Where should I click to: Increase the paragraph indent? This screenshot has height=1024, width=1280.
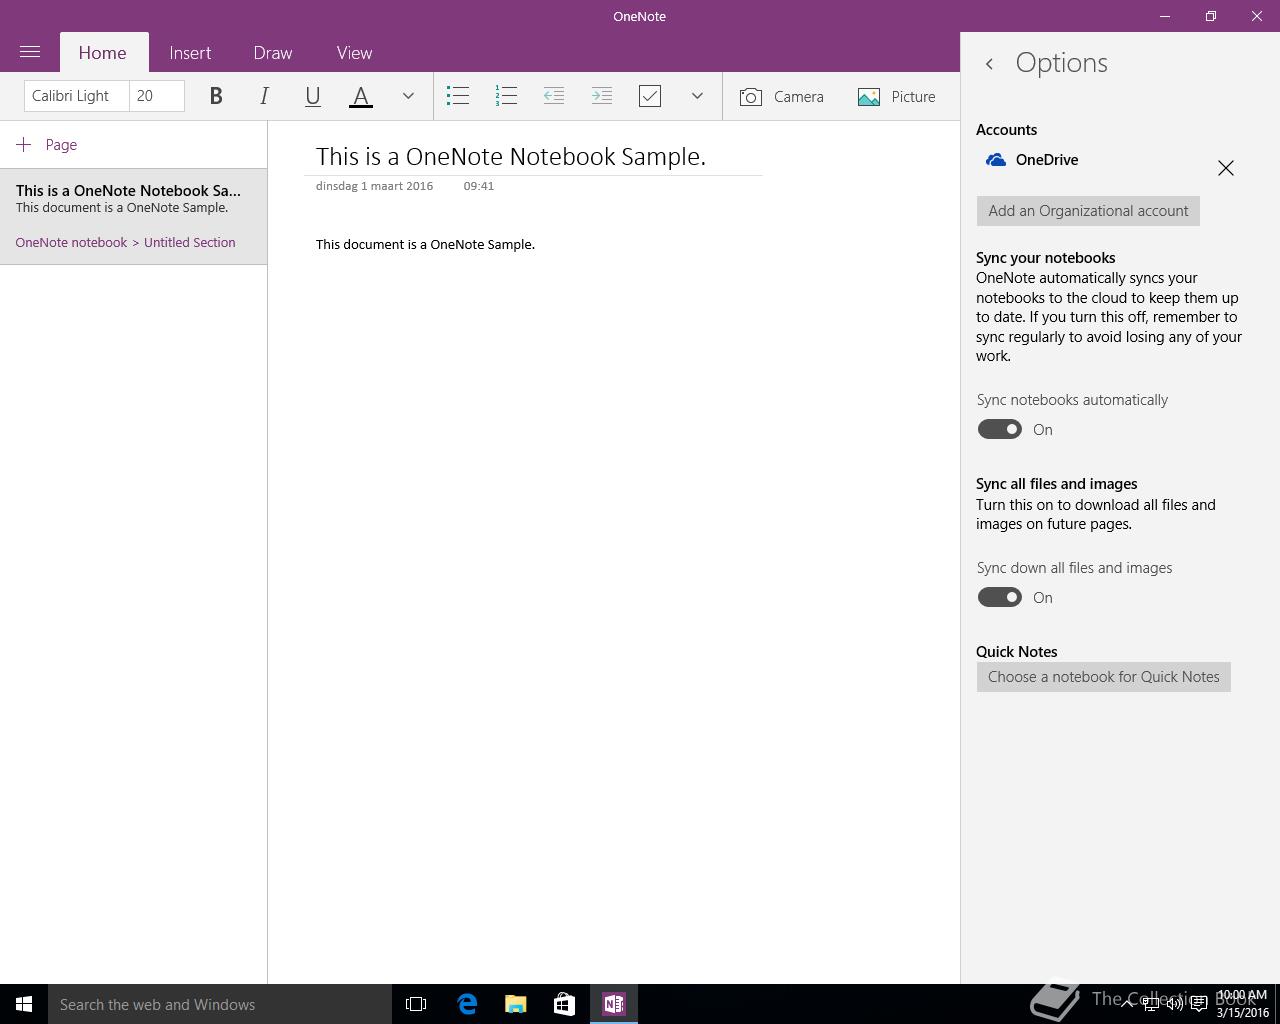point(602,96)
